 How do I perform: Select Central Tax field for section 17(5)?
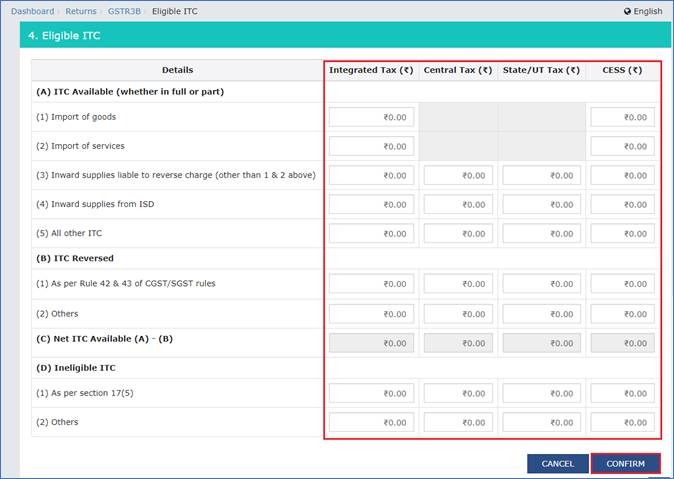click(458, 393)
